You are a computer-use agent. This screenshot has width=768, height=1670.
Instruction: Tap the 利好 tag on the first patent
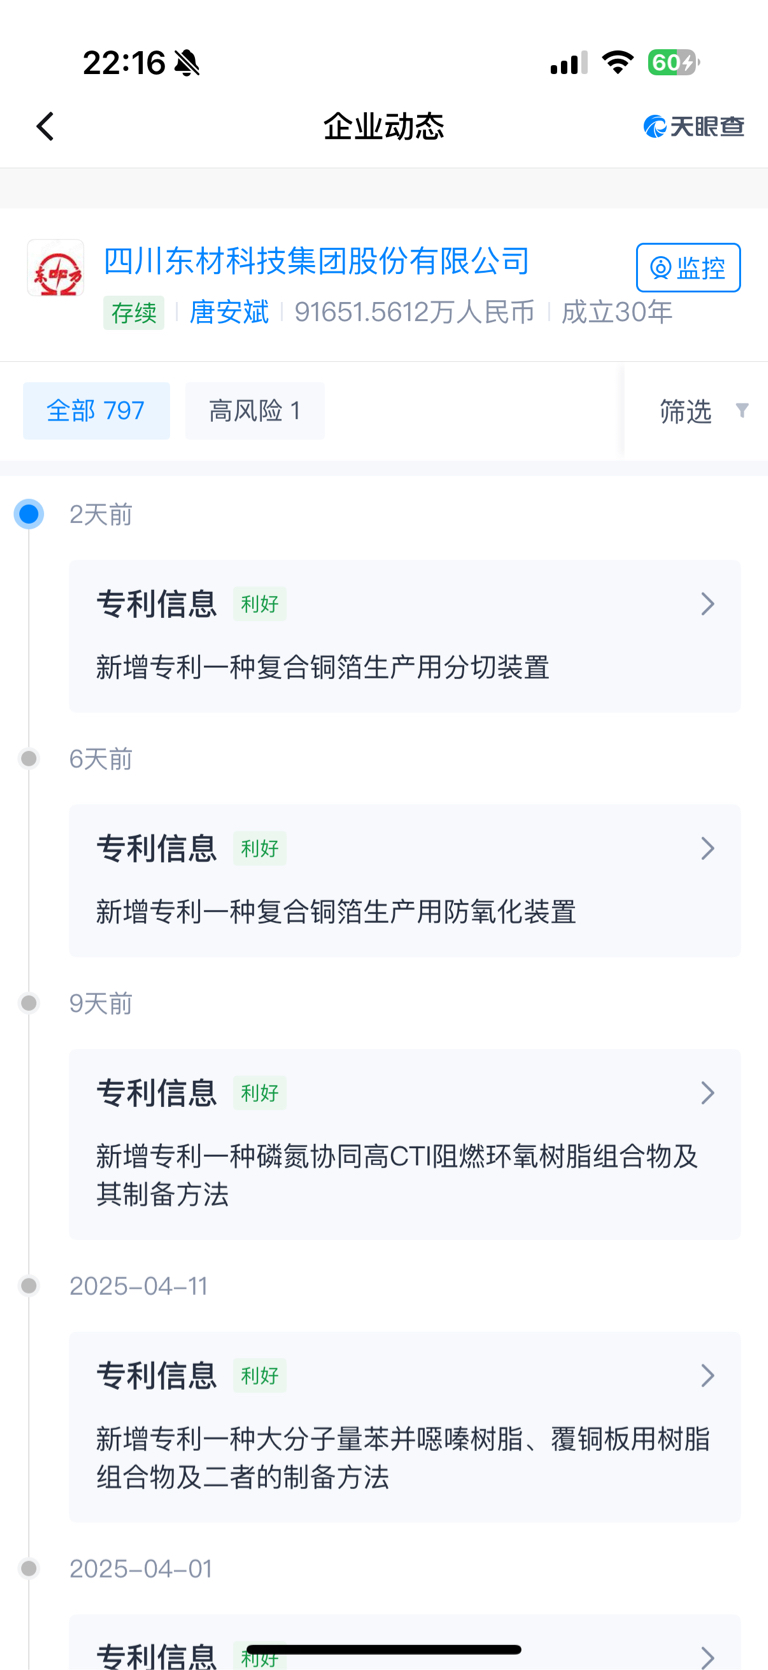260,604
